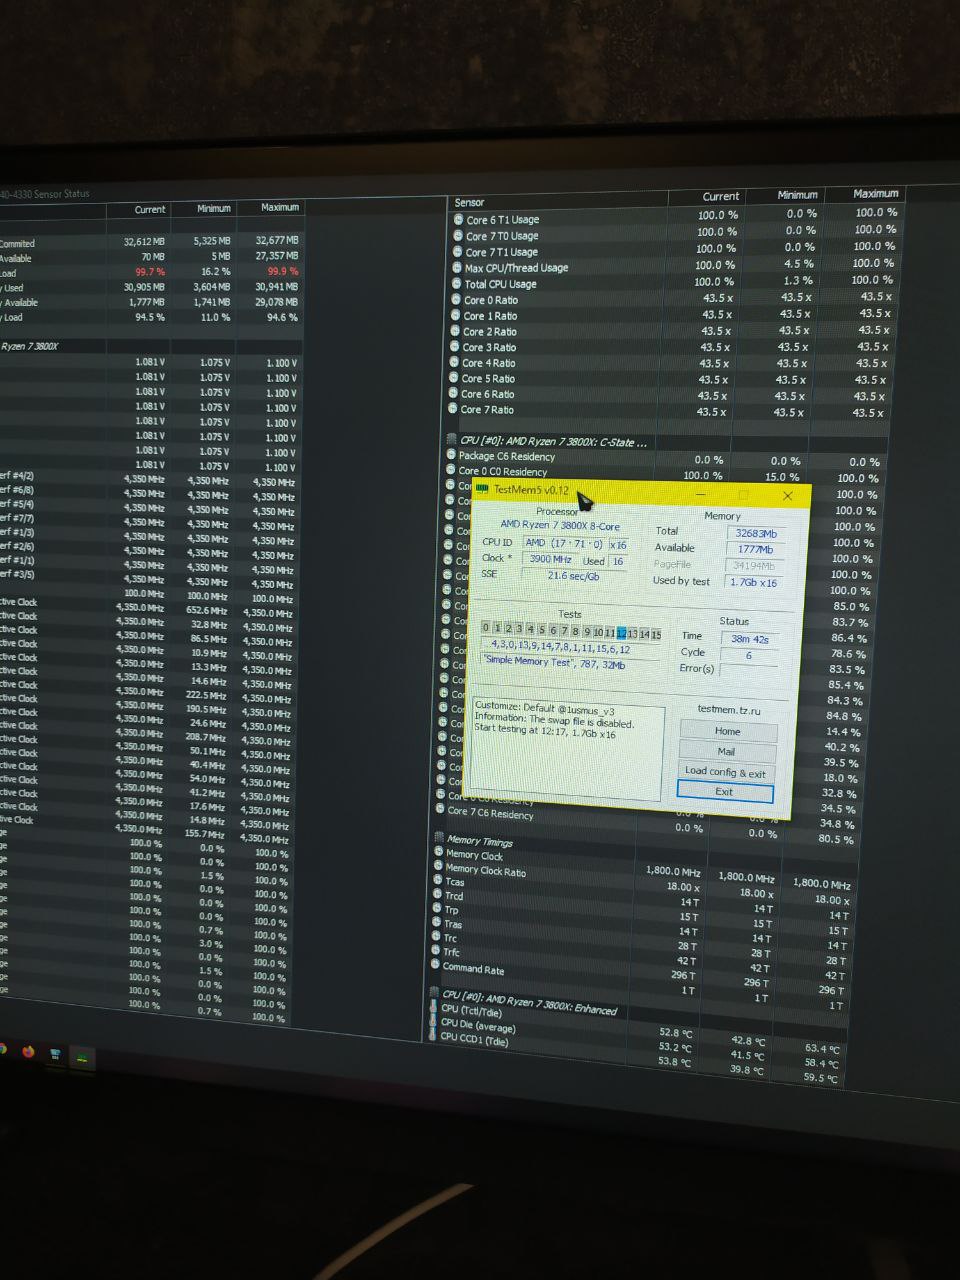Click the Memory Clock Ratio sensor icon

(x=438, y=866)
